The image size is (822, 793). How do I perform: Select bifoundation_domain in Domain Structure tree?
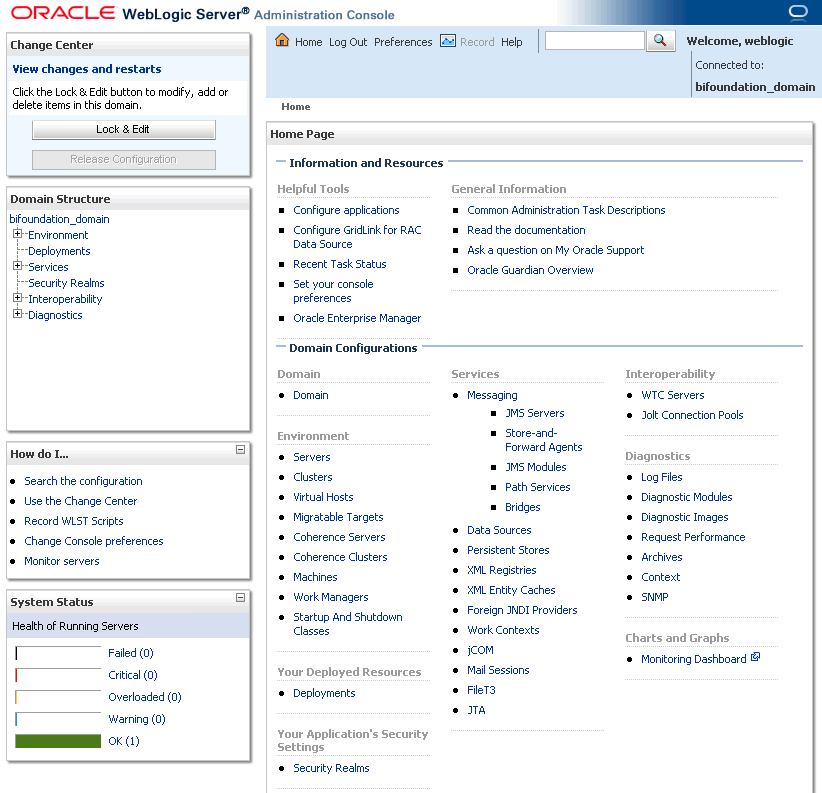point(60,219)
